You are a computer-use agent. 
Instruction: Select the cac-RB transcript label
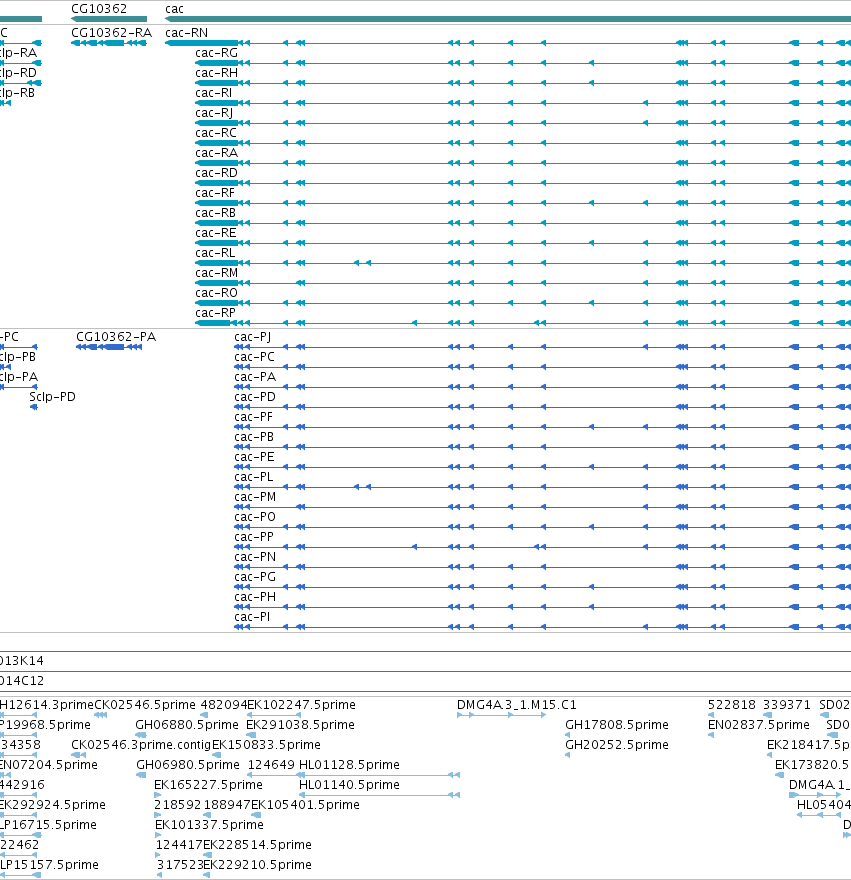tap(216, 213)
